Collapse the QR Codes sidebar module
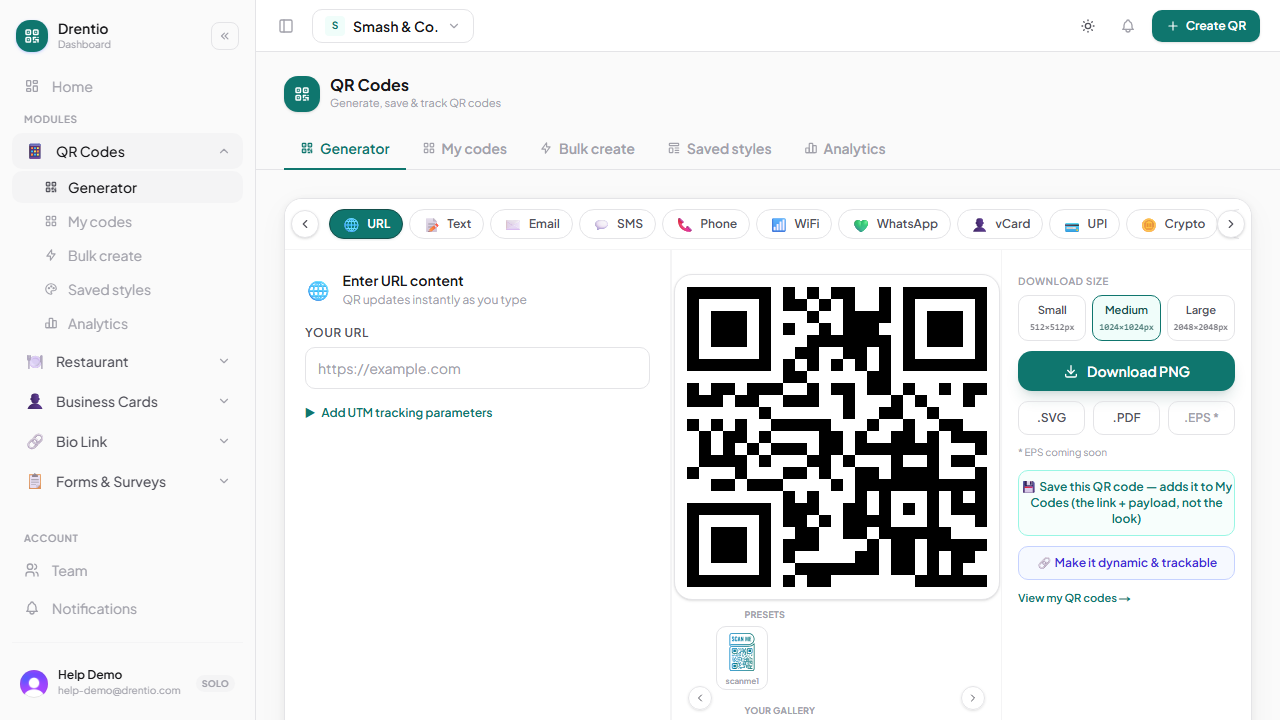1280x720 pixels. tap(127, 152)
